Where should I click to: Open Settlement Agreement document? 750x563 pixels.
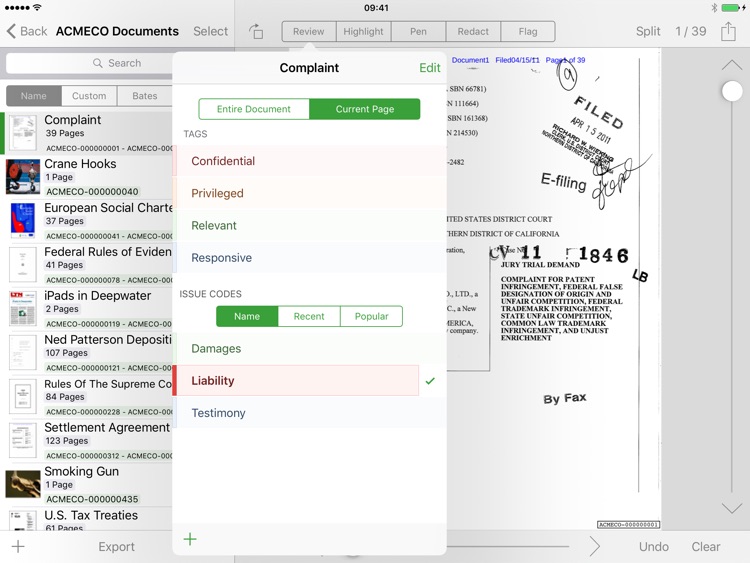click(x=88, y=441)
